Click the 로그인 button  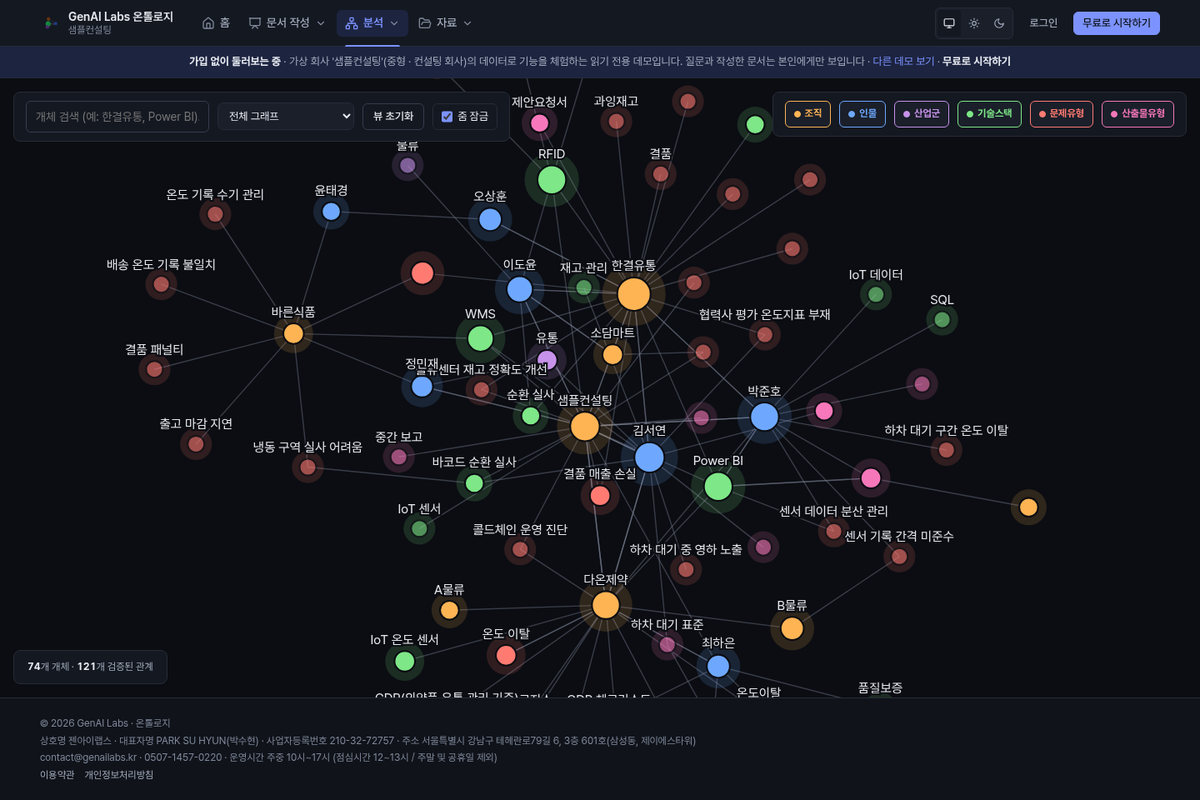click(x=1043, y=23)
